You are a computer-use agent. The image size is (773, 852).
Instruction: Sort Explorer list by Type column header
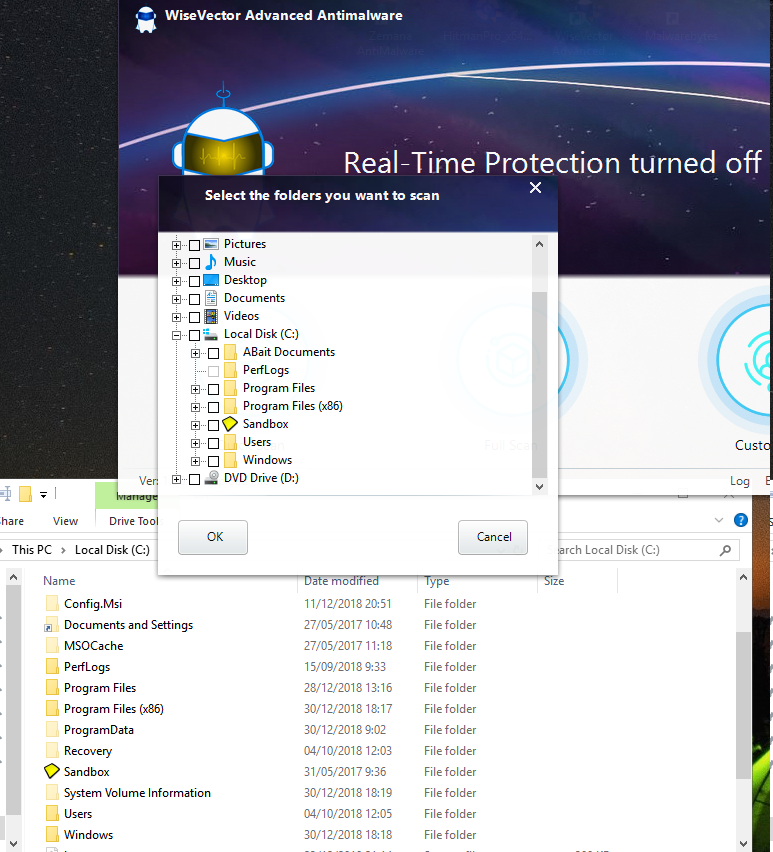437,580
